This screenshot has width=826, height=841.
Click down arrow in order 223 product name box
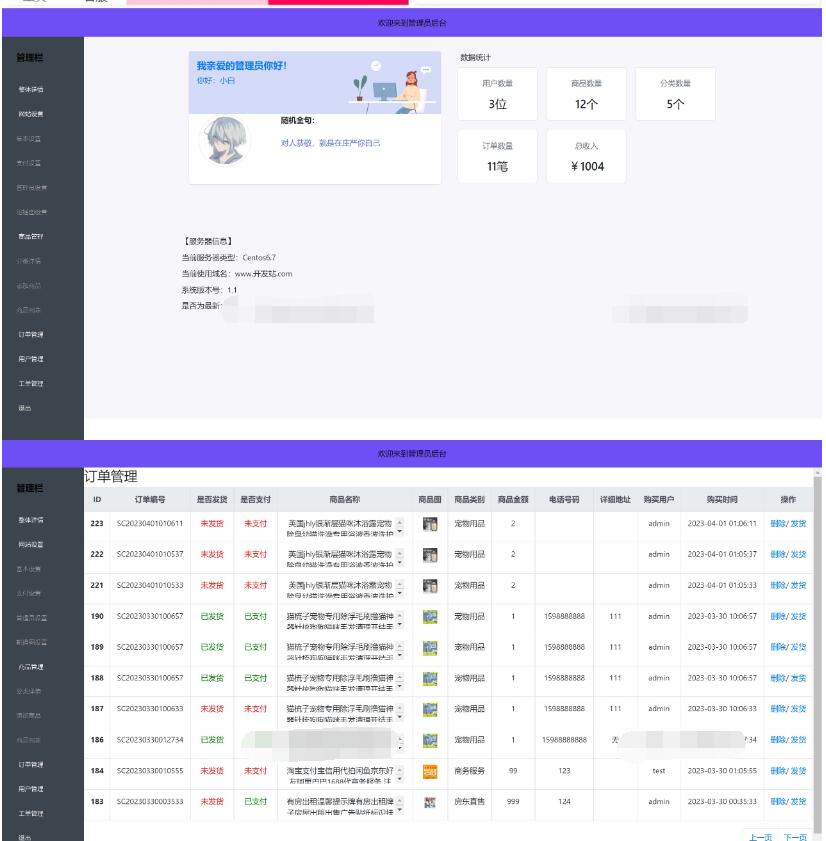tap(401, 529)
